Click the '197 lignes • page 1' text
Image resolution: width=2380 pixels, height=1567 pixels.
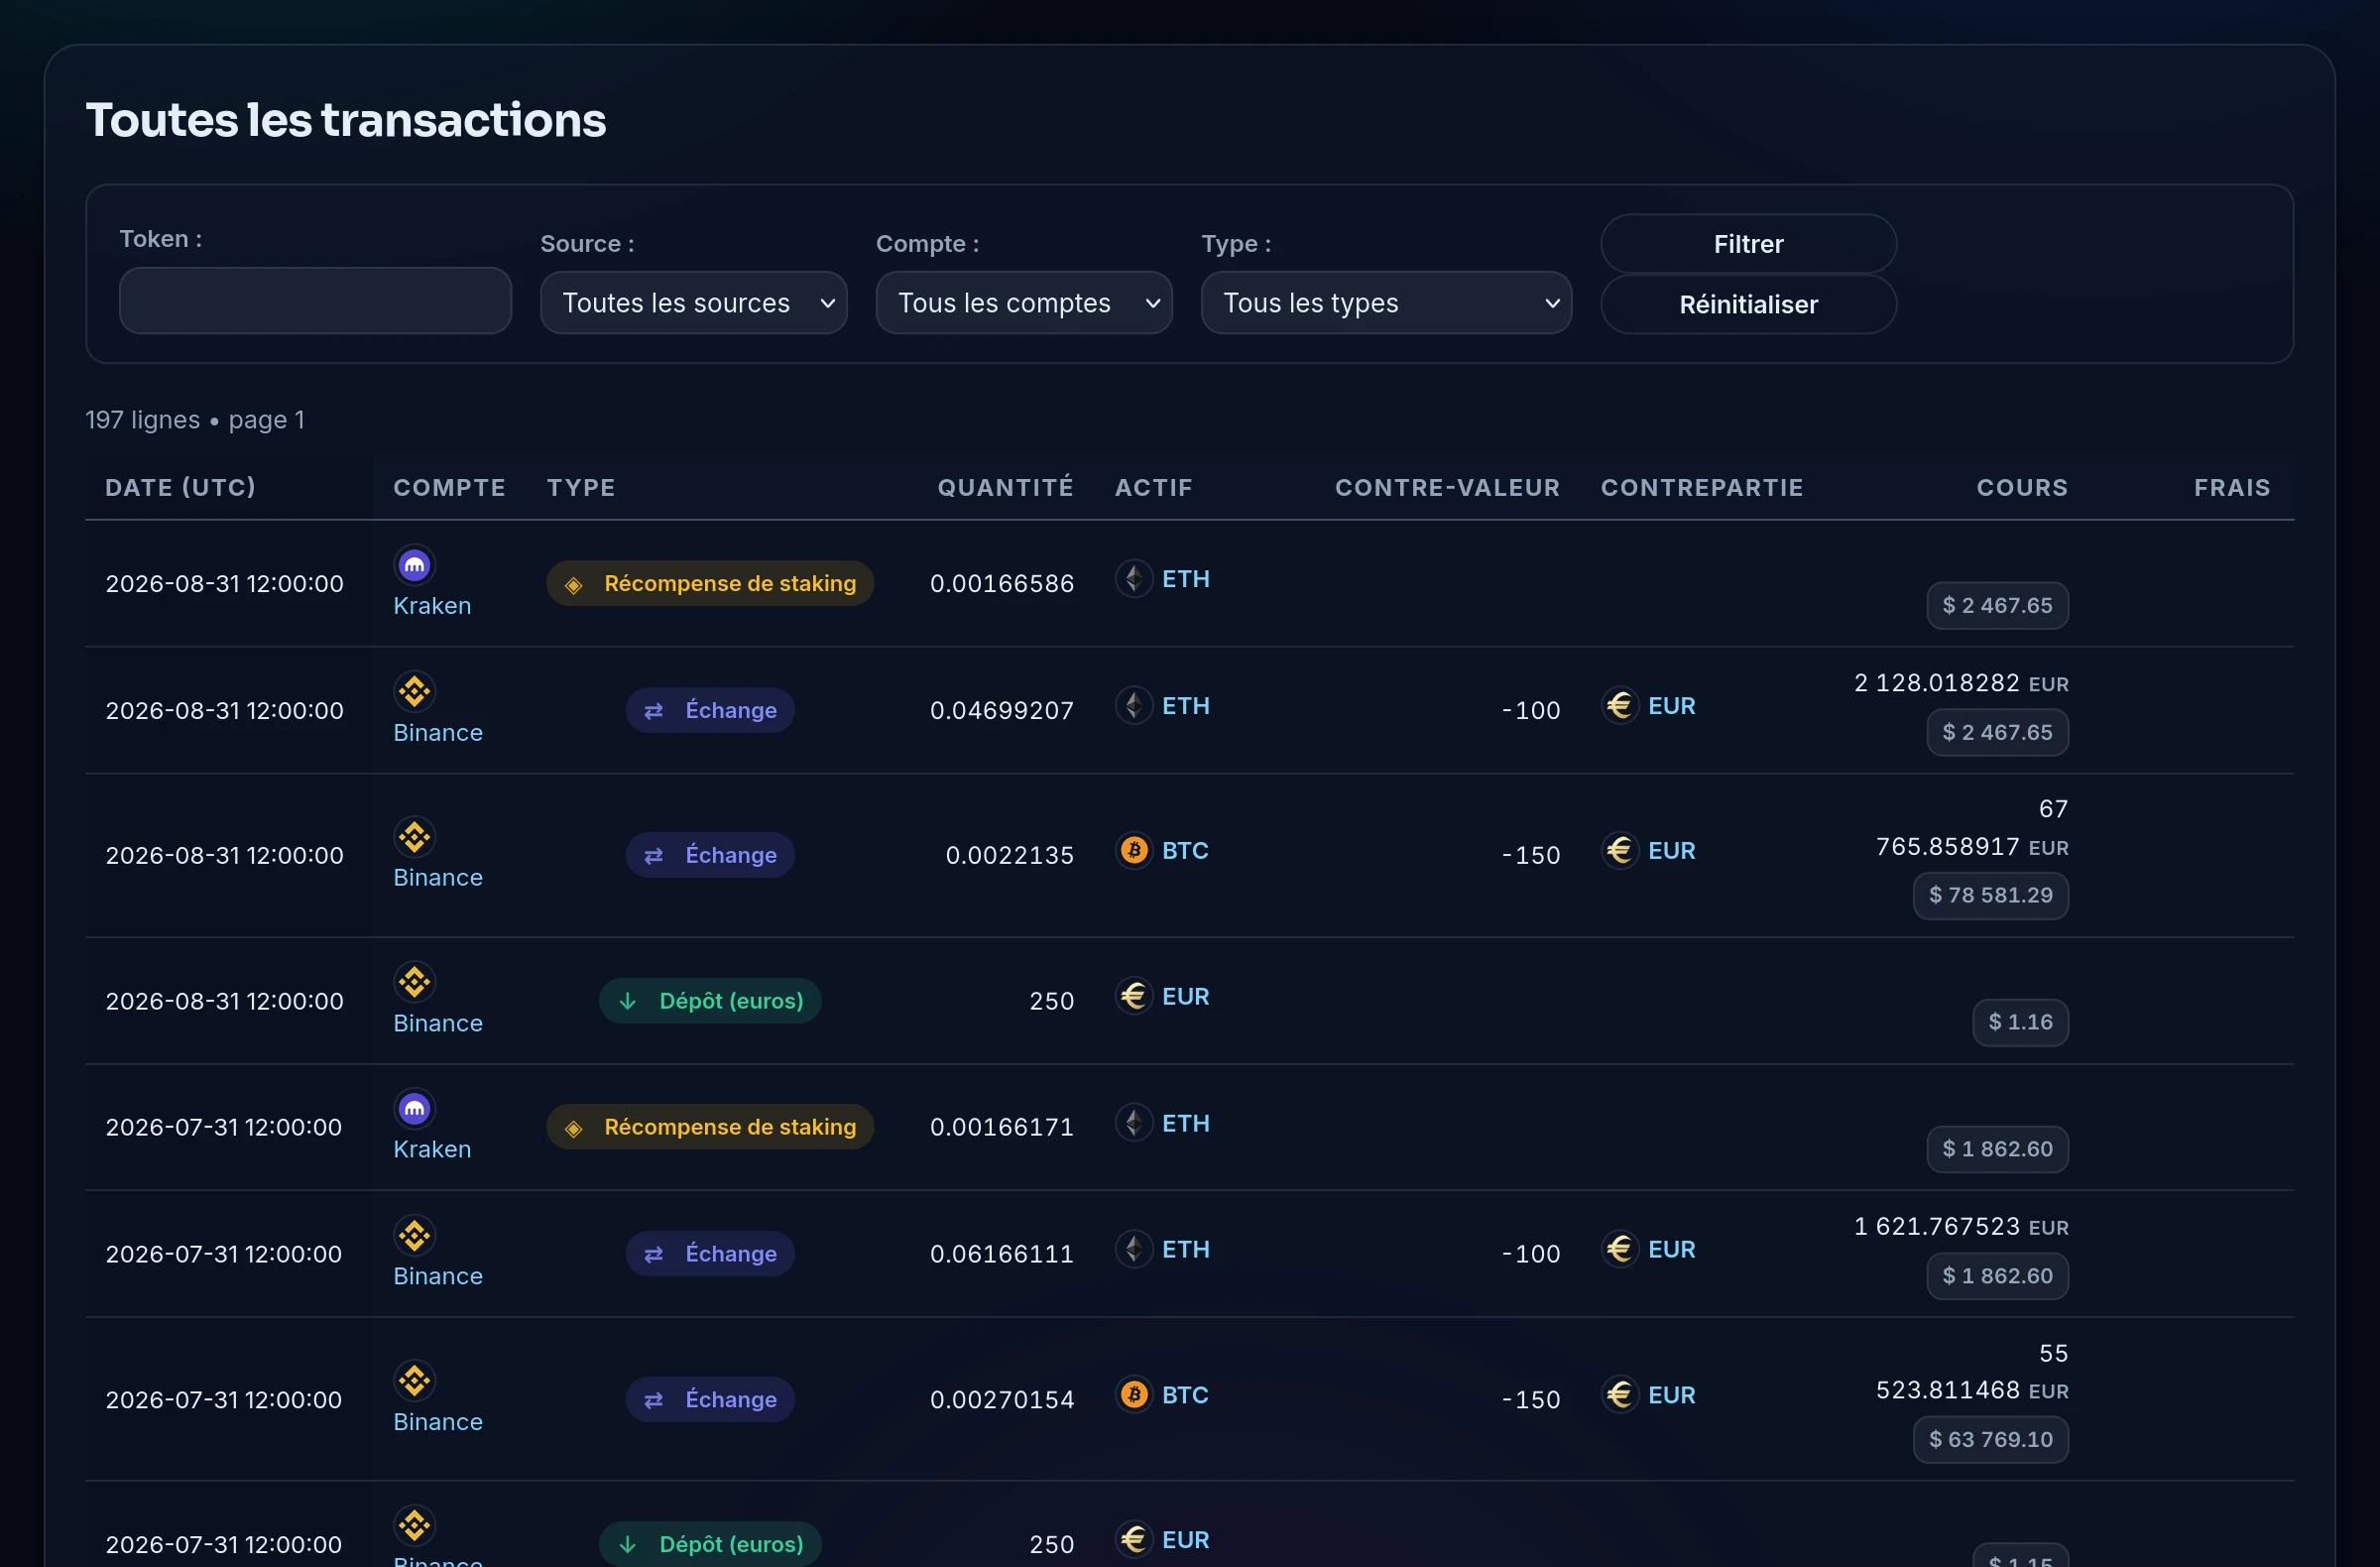click(195, 420)
